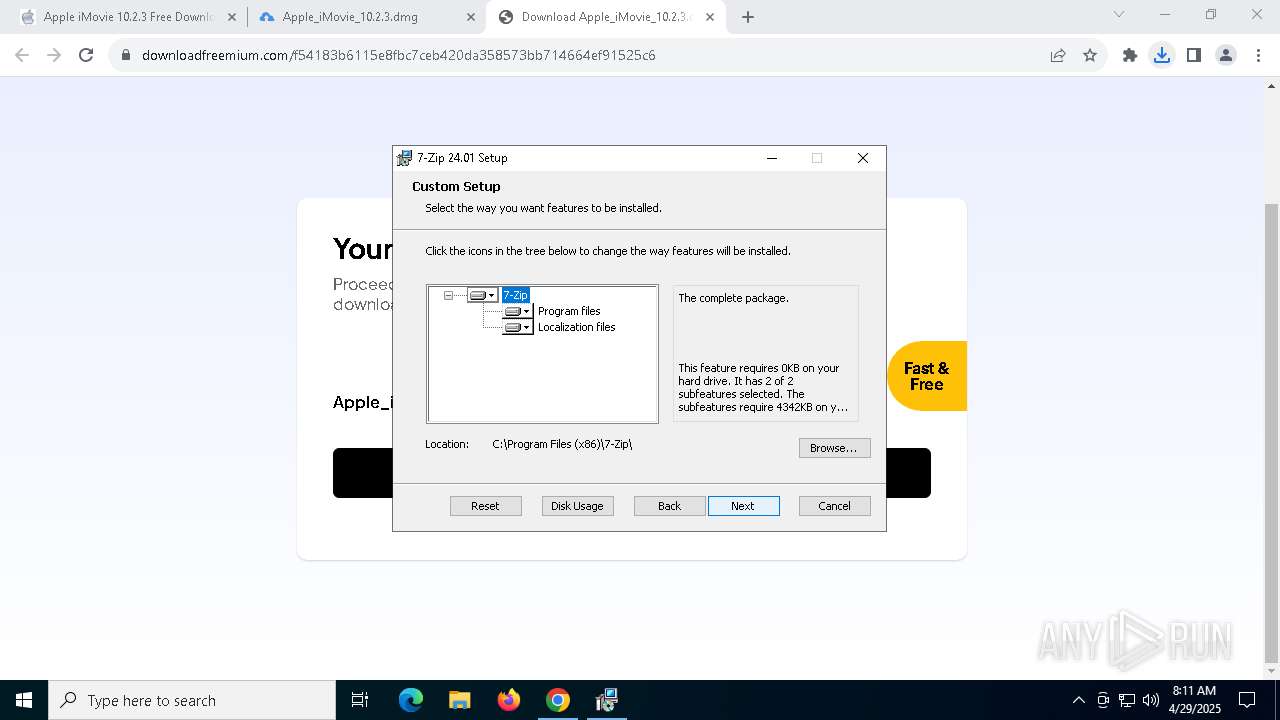Open the Windows Start menu
The height and width of the screenshot is (720, 1280).
(x=24, y=700)
